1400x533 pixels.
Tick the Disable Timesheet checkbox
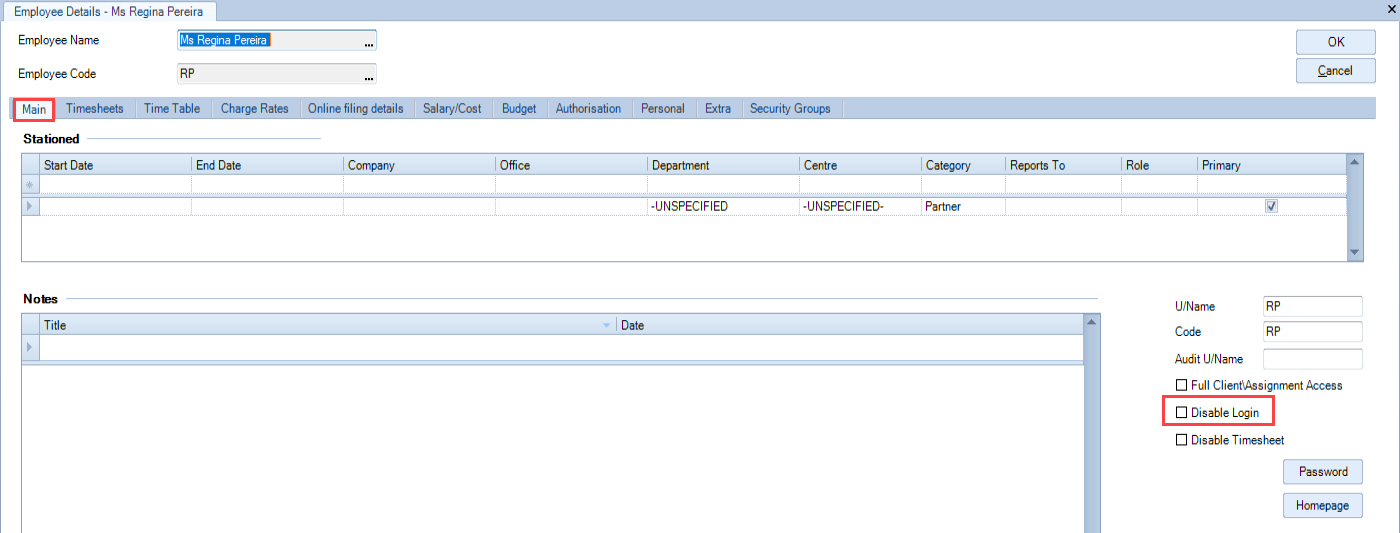pyautogui.click(x=1182, y=440)
